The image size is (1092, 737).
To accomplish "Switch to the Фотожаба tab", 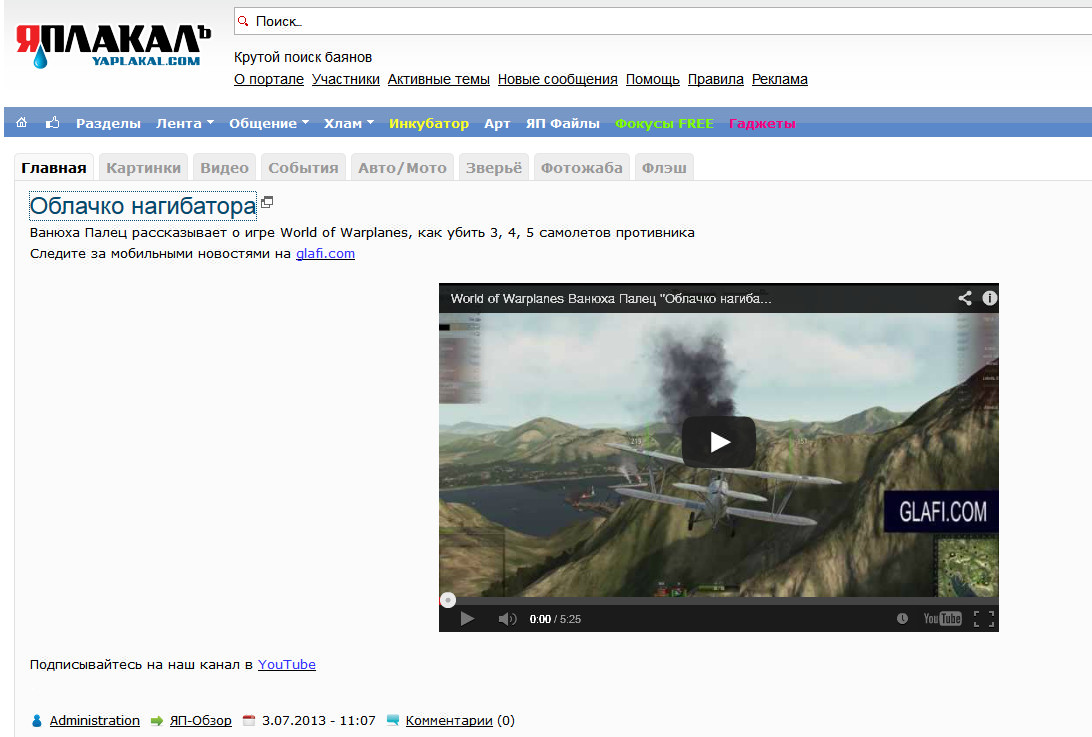I will (581, 168).
